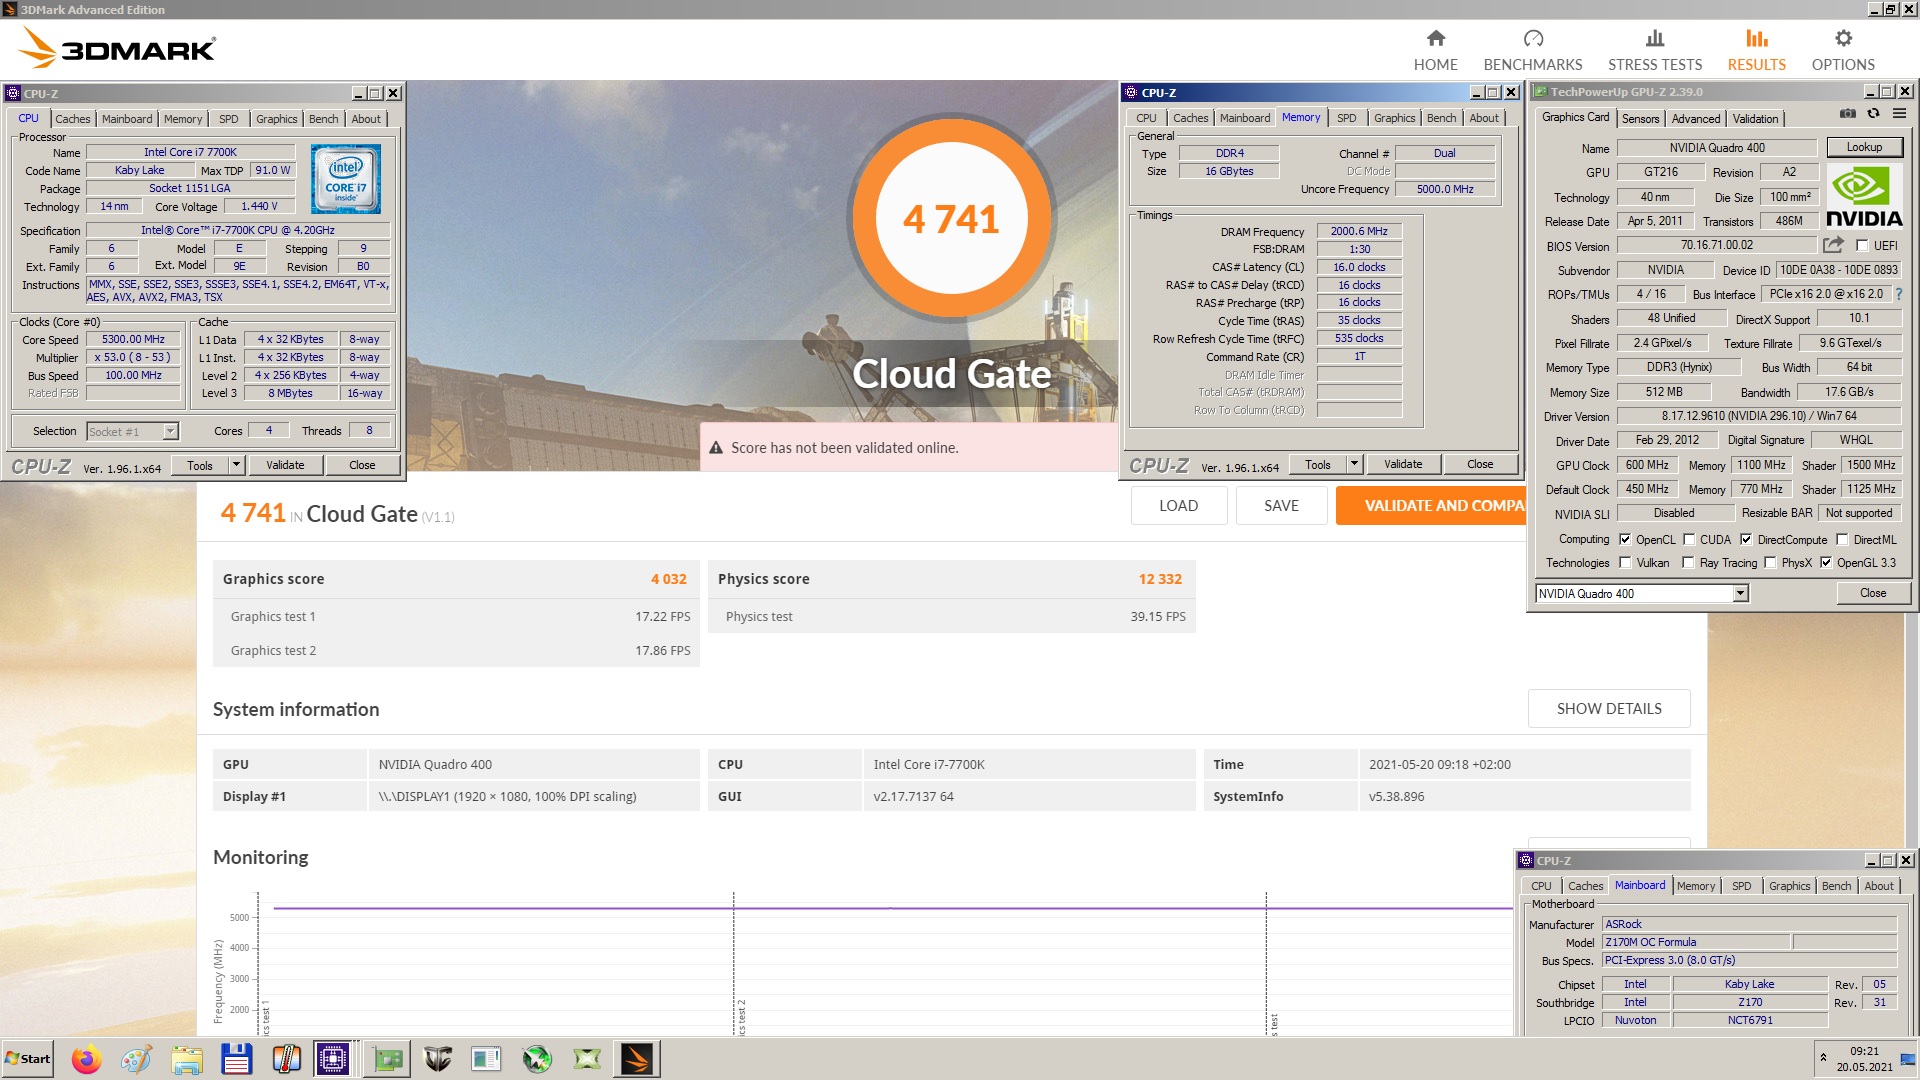
Task: Click SHOW DETAILS for system information
Action: click(x=1608, y=708)
